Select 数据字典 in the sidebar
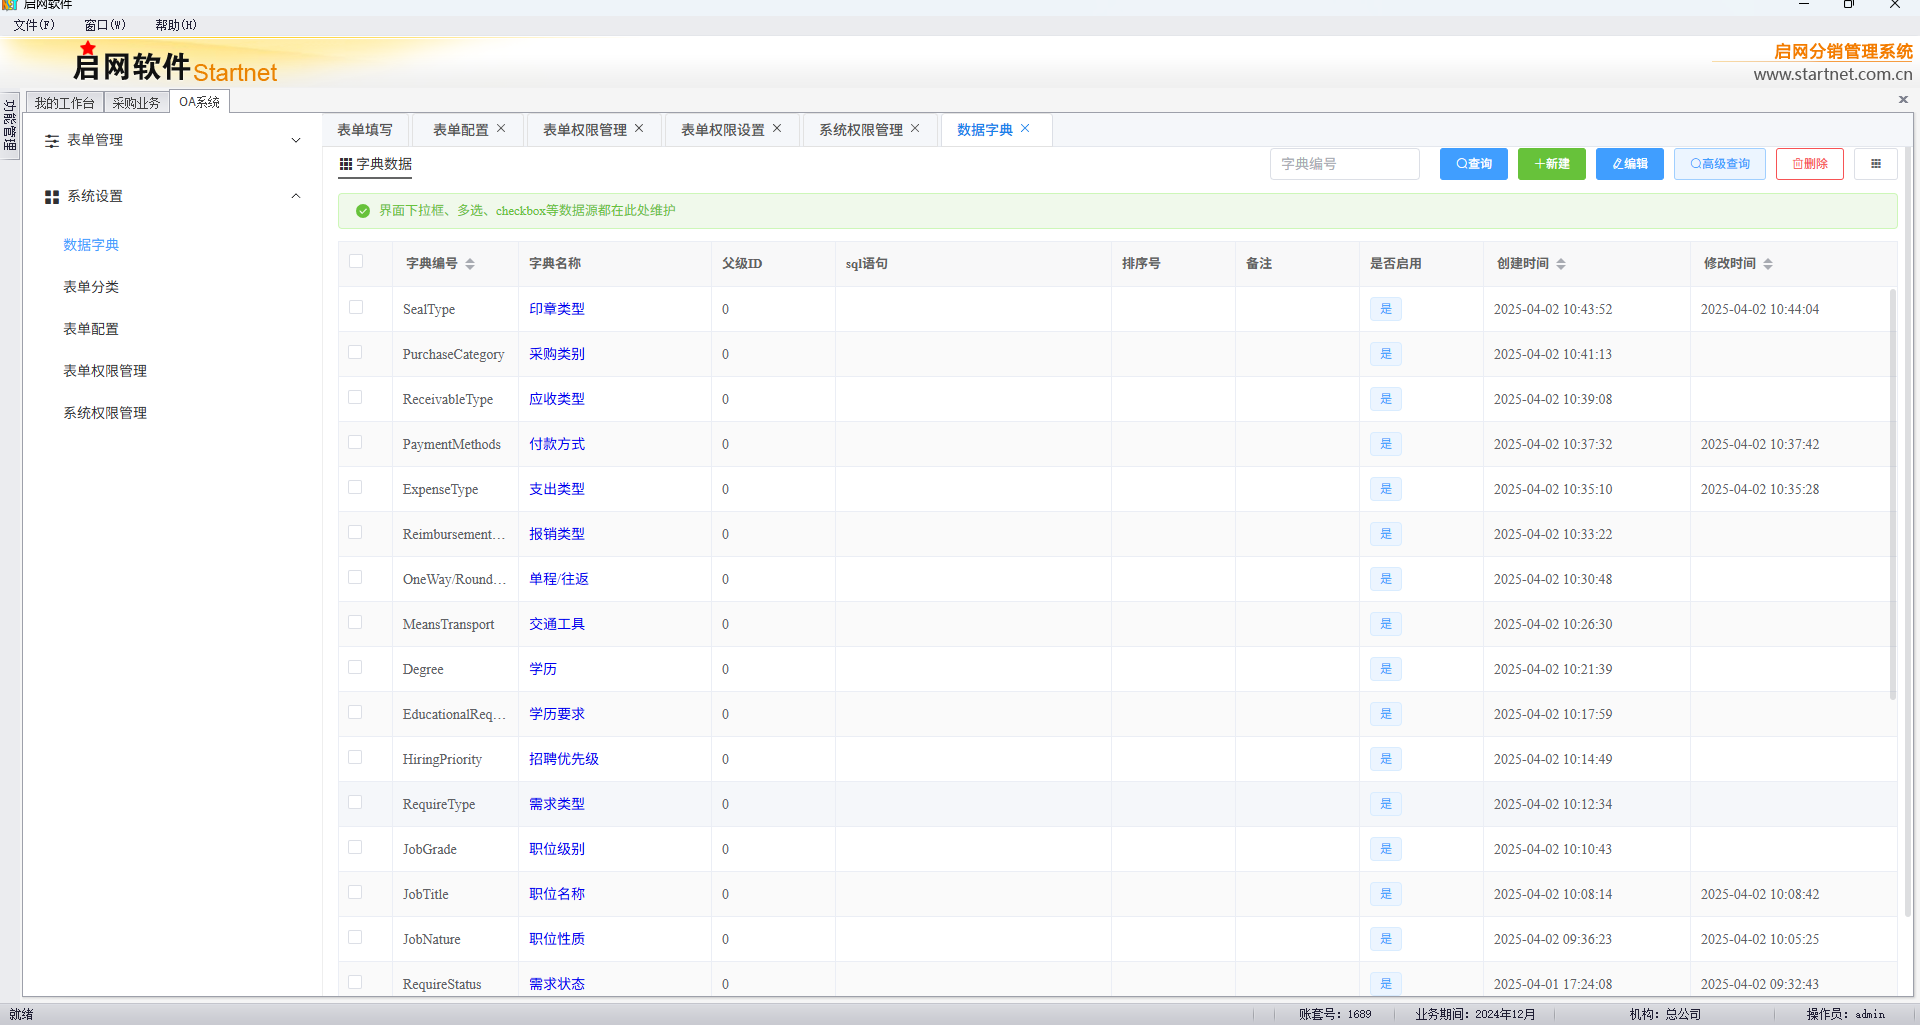The height and width of the screenshot is (1025, 1920). (x=91, y=245)
